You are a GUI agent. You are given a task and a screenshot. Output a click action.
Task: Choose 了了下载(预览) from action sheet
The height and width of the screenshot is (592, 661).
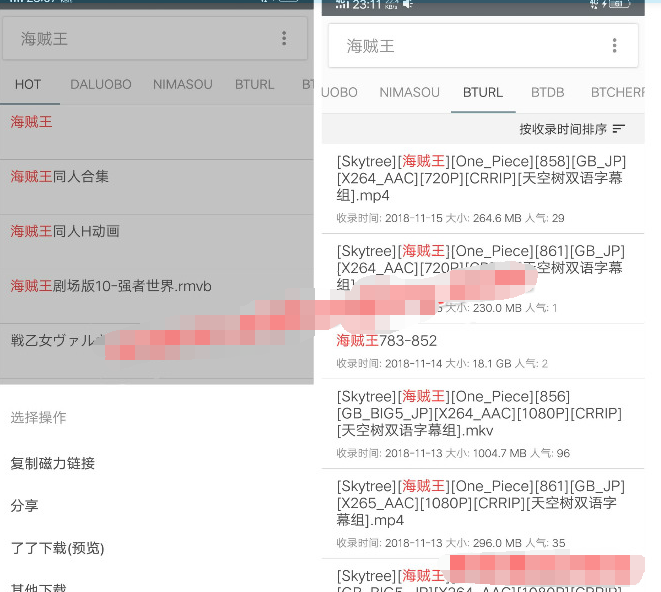(58, 548)
